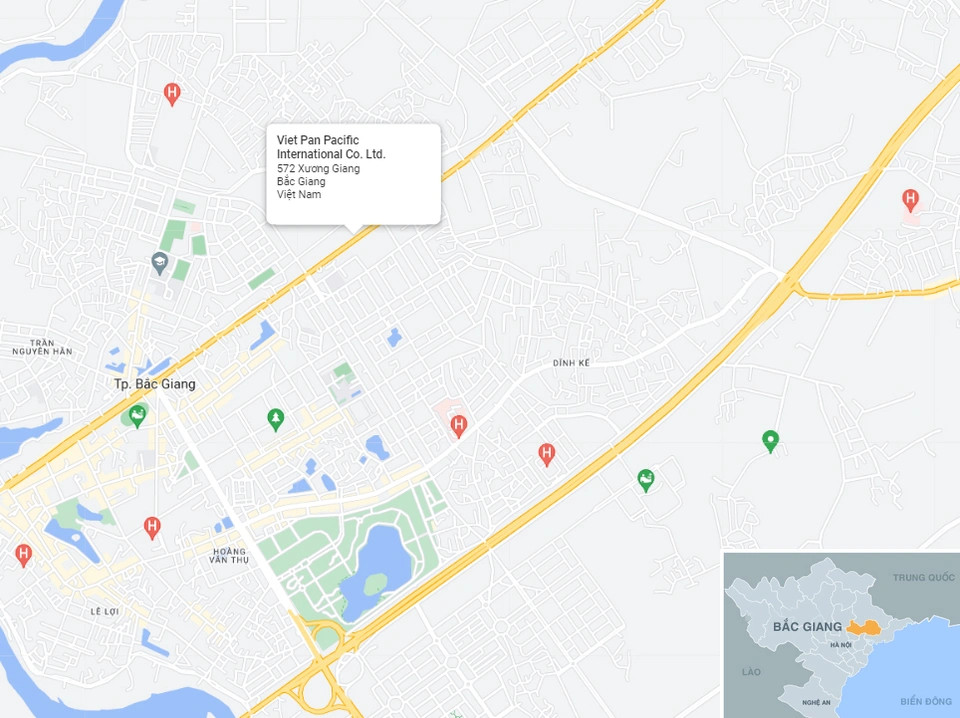Click the Tp. Bắc Giang city label

[155, 384]
